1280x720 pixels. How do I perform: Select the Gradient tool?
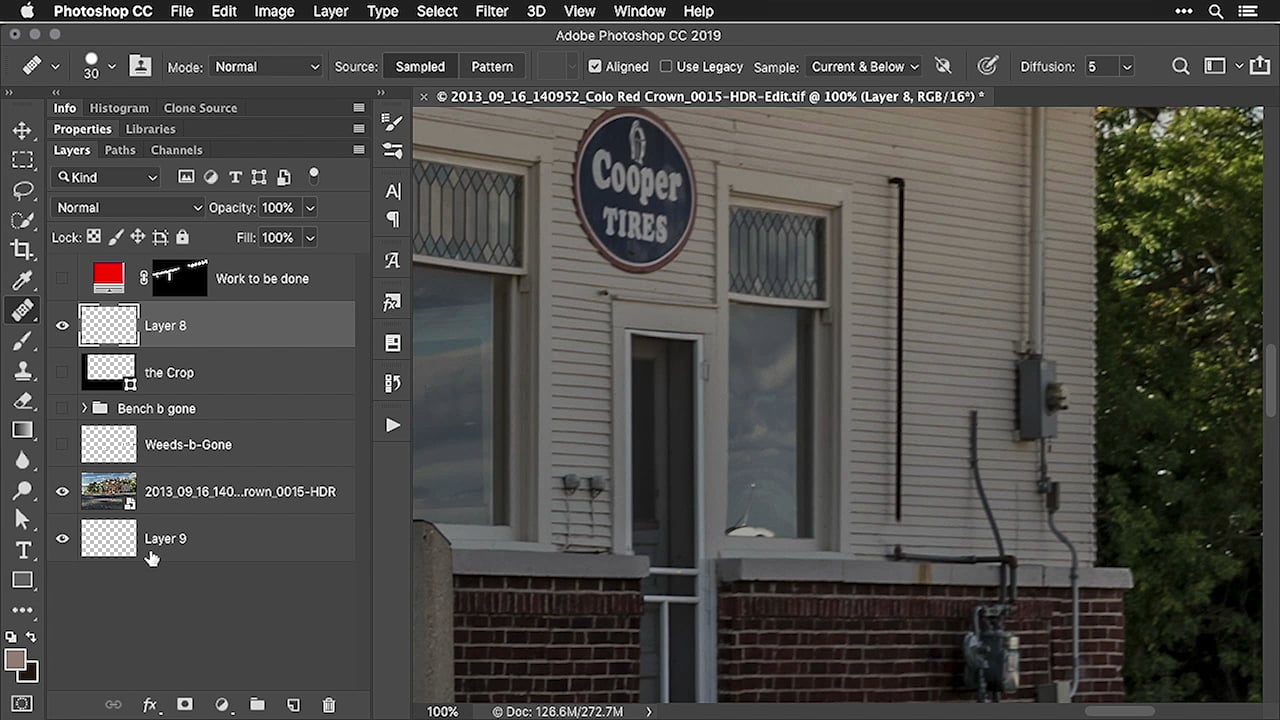[22, 430]
